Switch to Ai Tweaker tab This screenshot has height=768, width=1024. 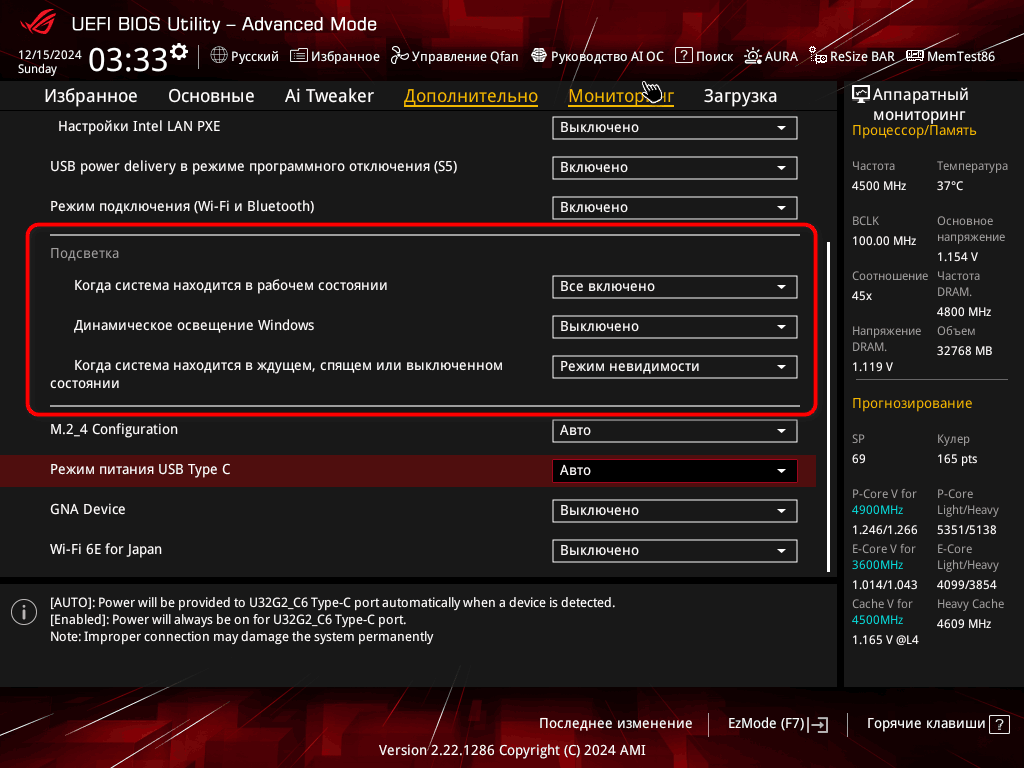point(329,96)
